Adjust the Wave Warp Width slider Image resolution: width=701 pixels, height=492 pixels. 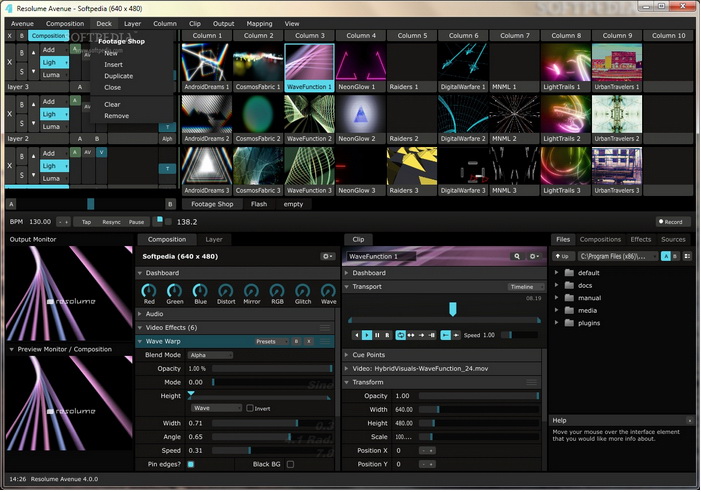[x=272, y=423]
